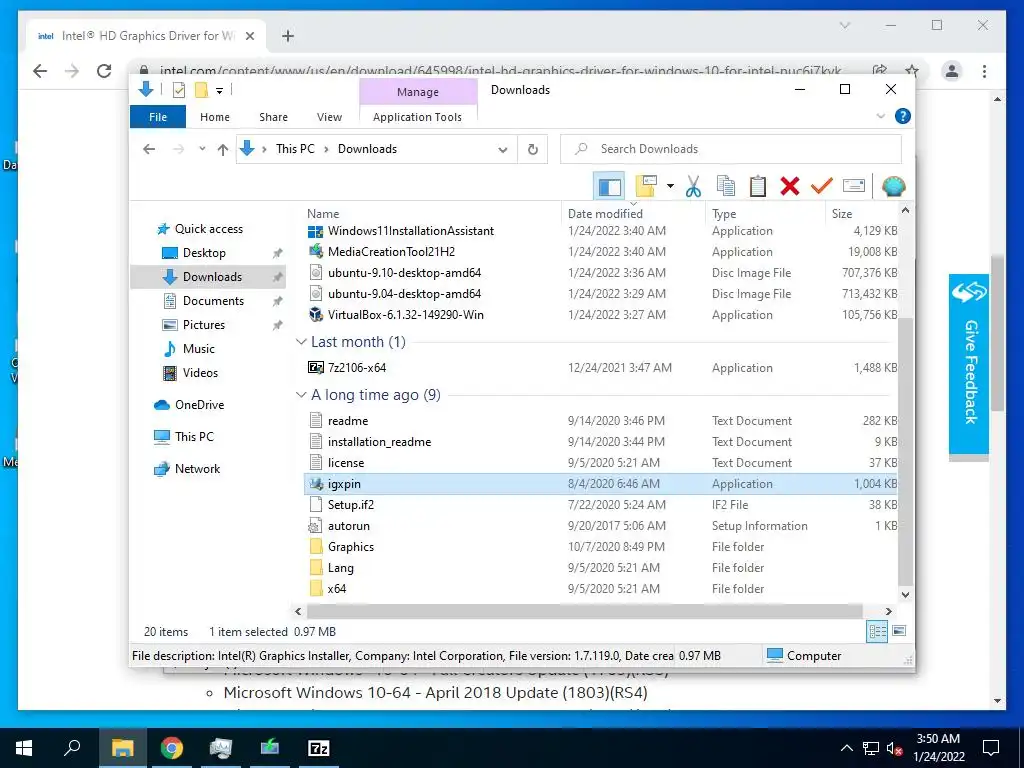The width and height of the screenshot is (1024, 768).
Task: Open the Home ribbon tab
Action: 215,117
